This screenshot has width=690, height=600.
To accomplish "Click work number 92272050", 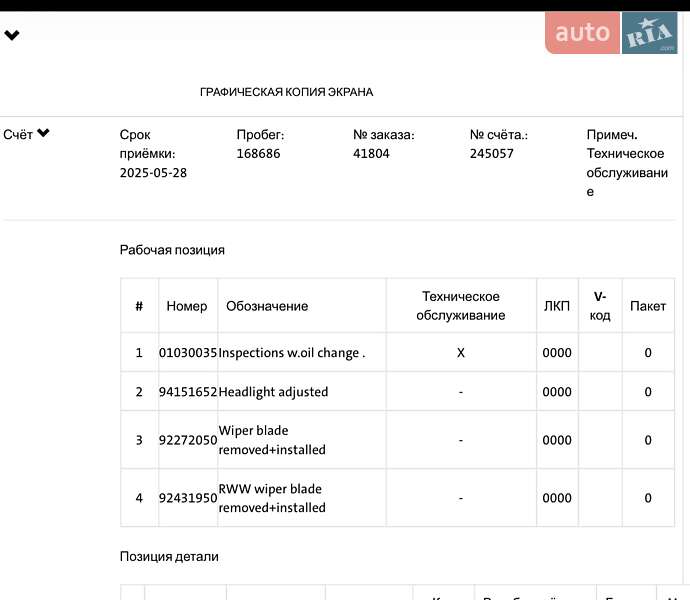I will (188, 440).
